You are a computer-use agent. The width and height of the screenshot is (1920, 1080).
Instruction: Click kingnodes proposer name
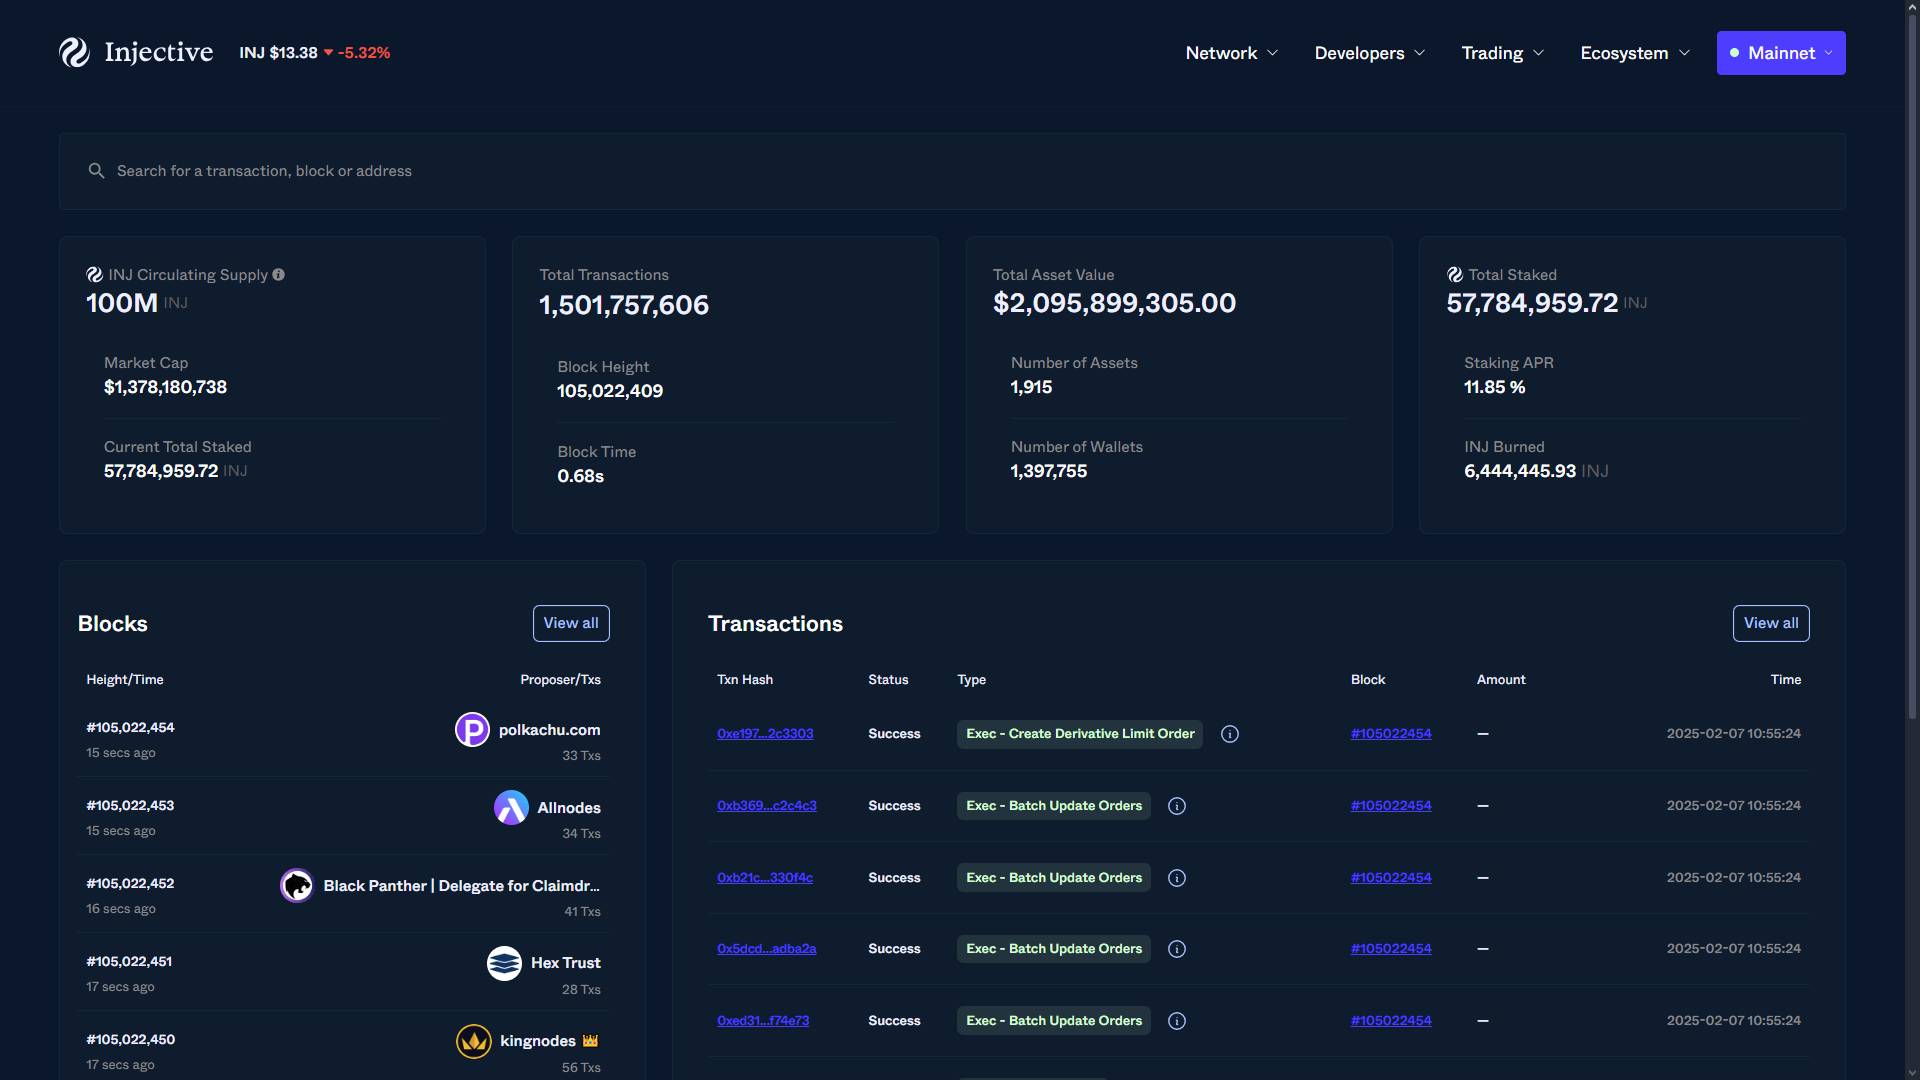coord(538,1041)
